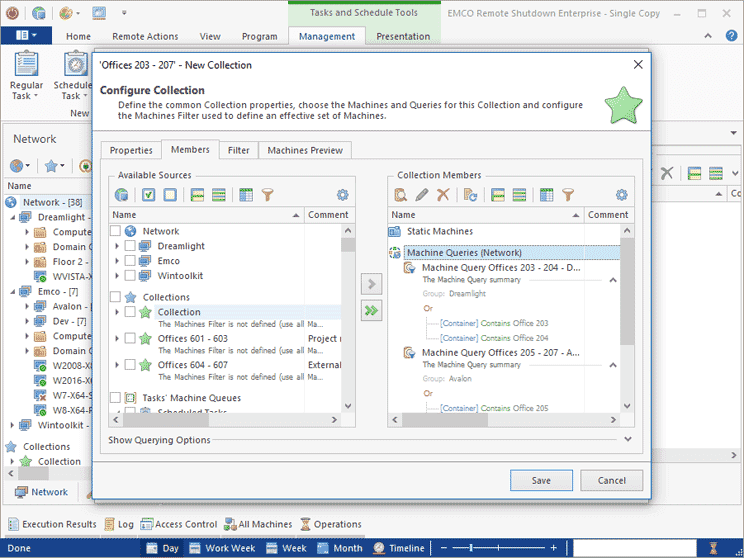Expand the Emco node in Available Sources
This screenshot has height=558, width=744.
pyautogui.click(x=117, y=261)
